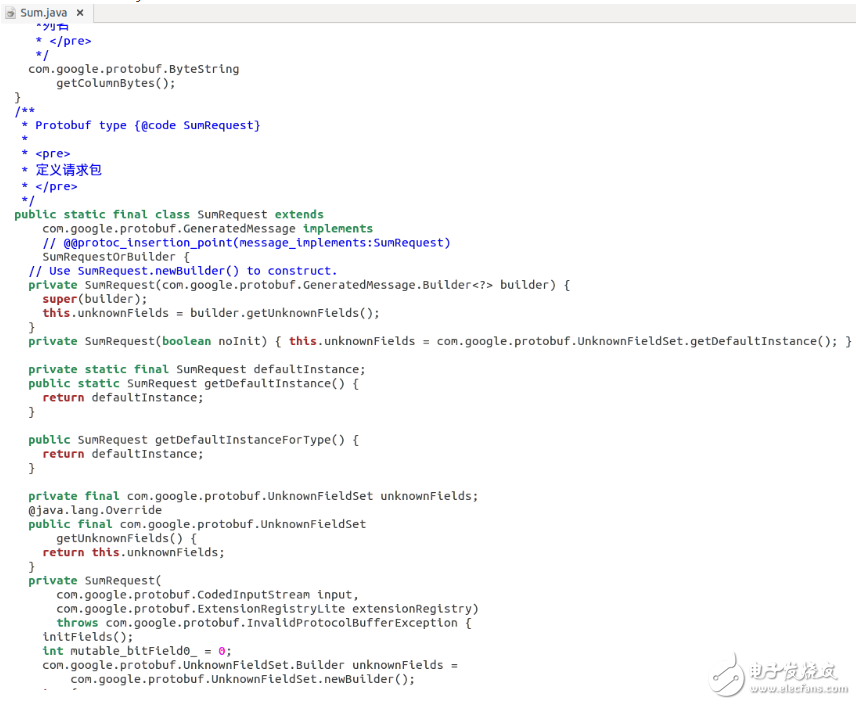The width and height of the screenshot is (856, 705).
Task: Click the 'boolean noInit' constructor parameter
Action: 200,341
